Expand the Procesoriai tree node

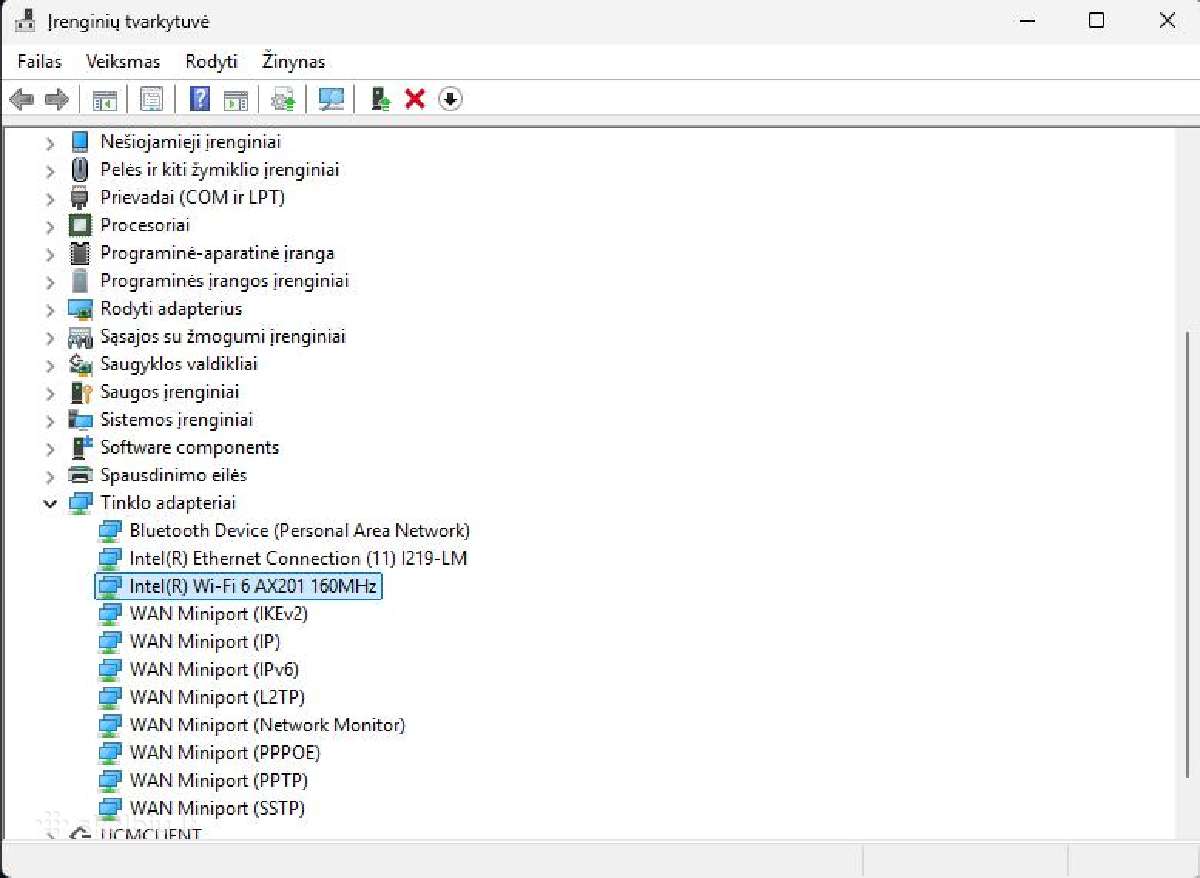click(x=50, y=226)
